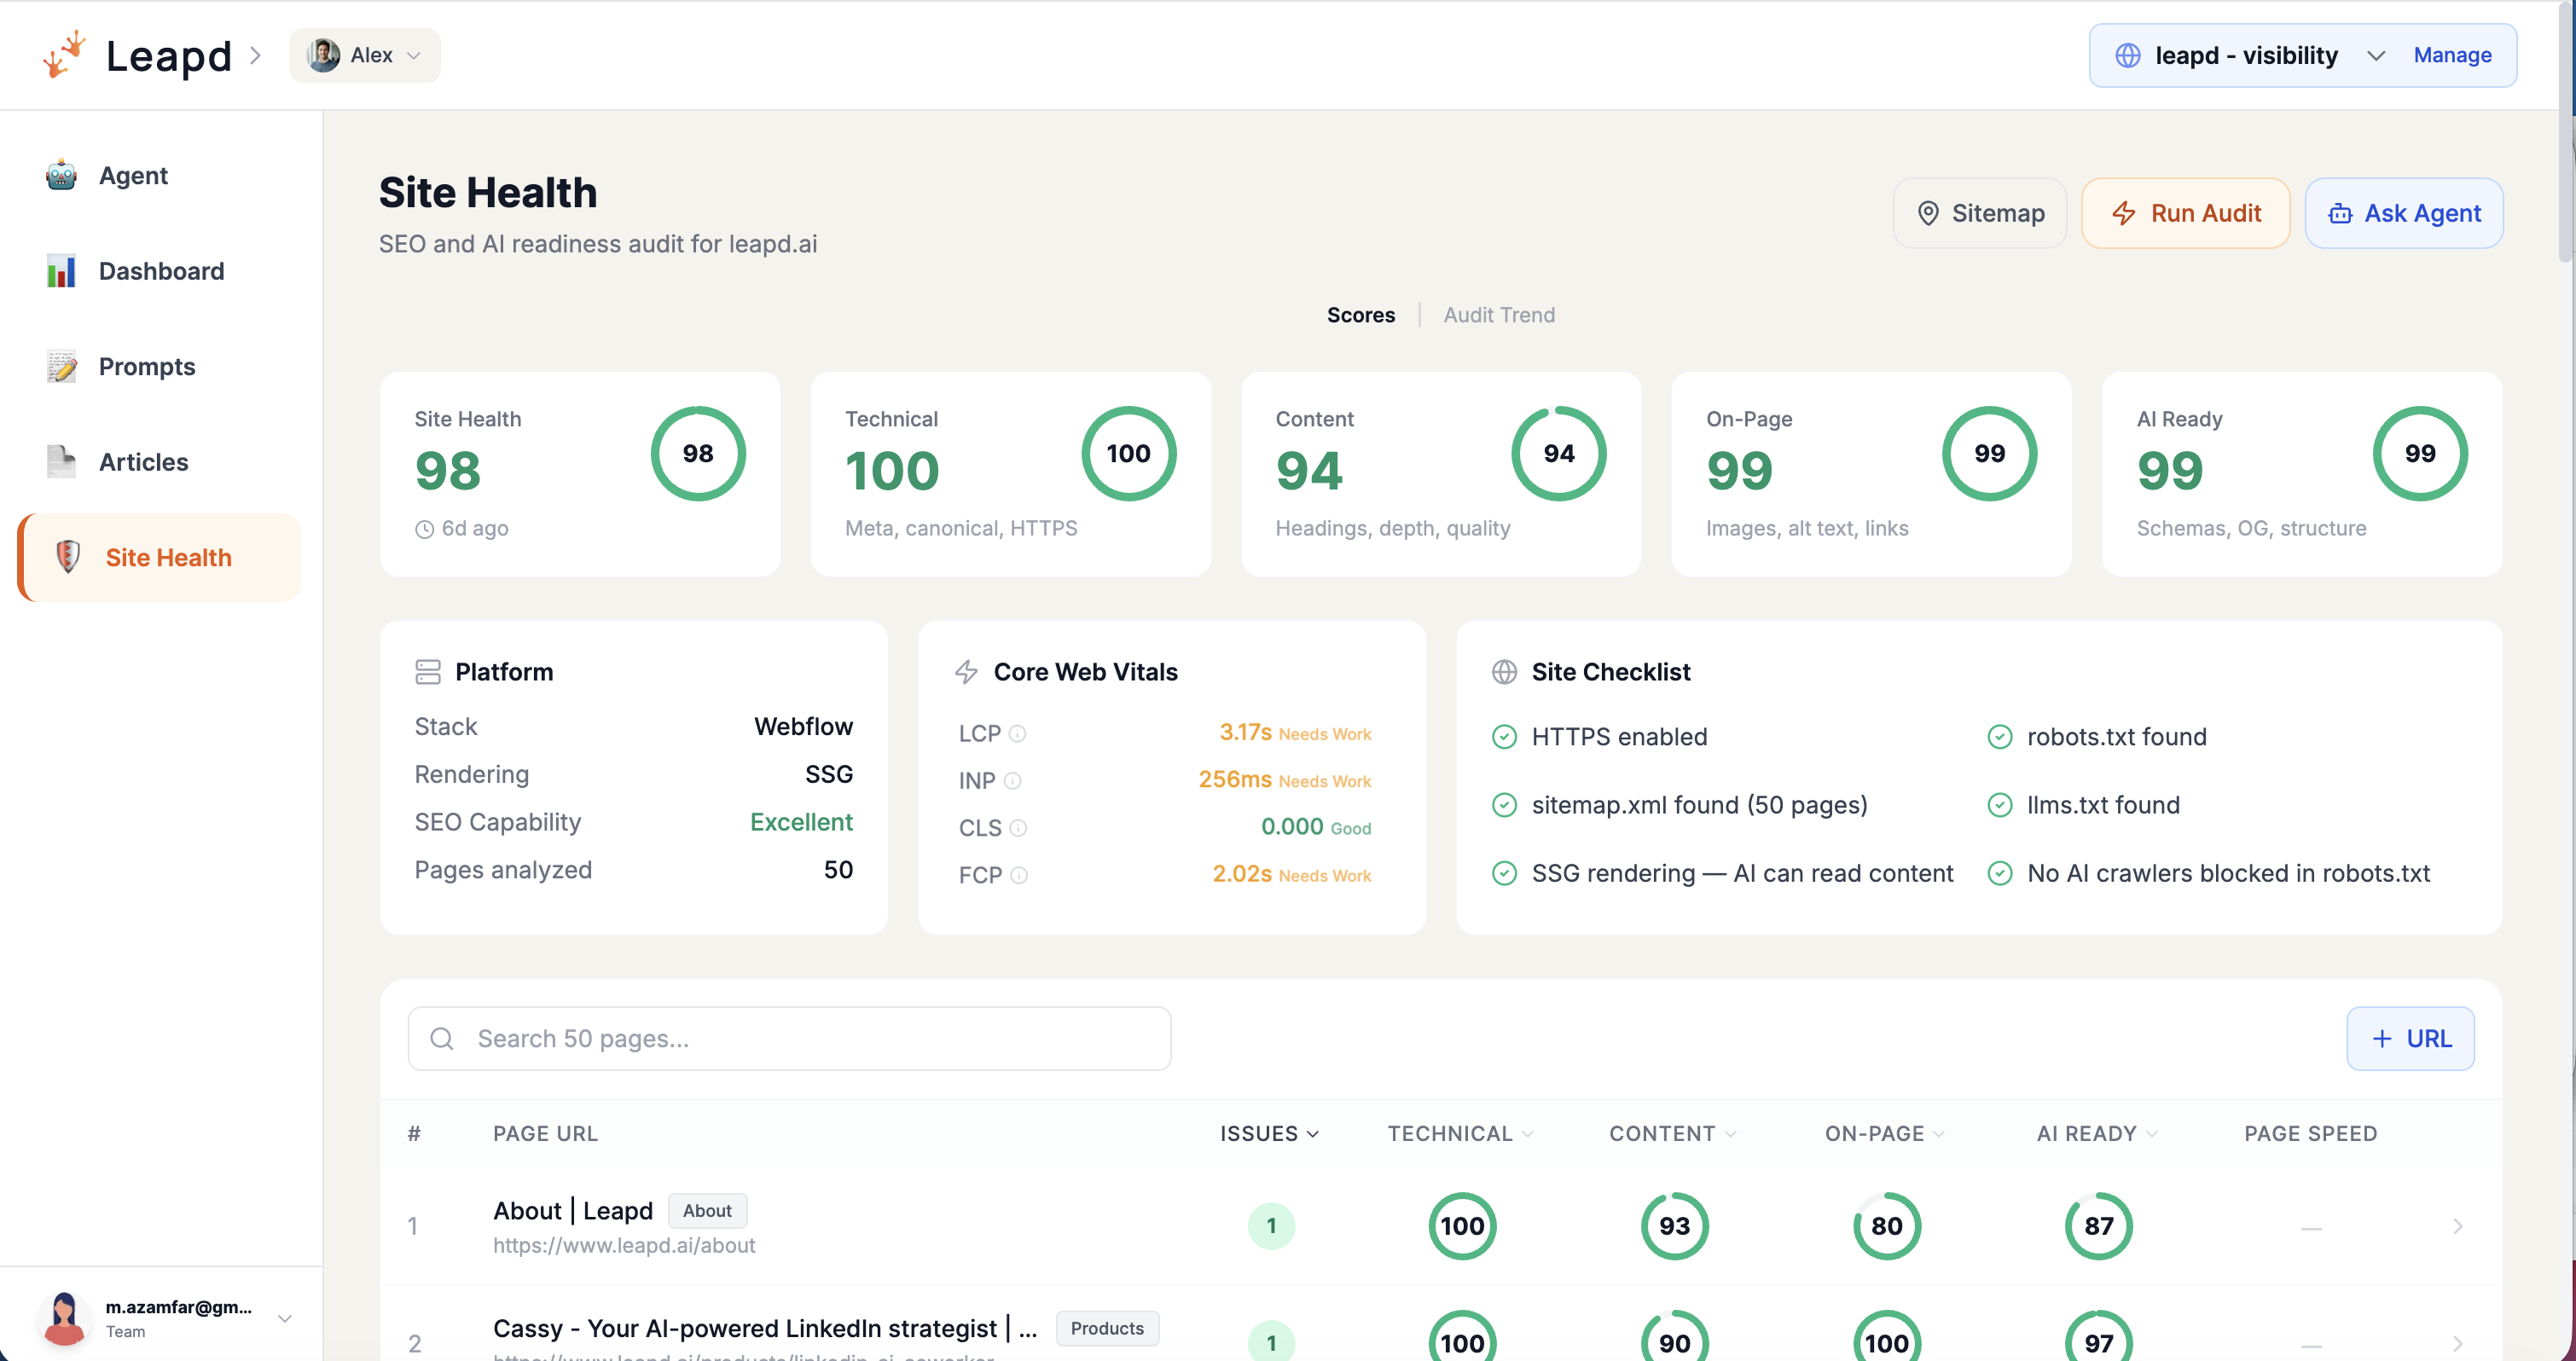Click the Prompts pencil icon

pyautogui.click(x=62, y=366)
